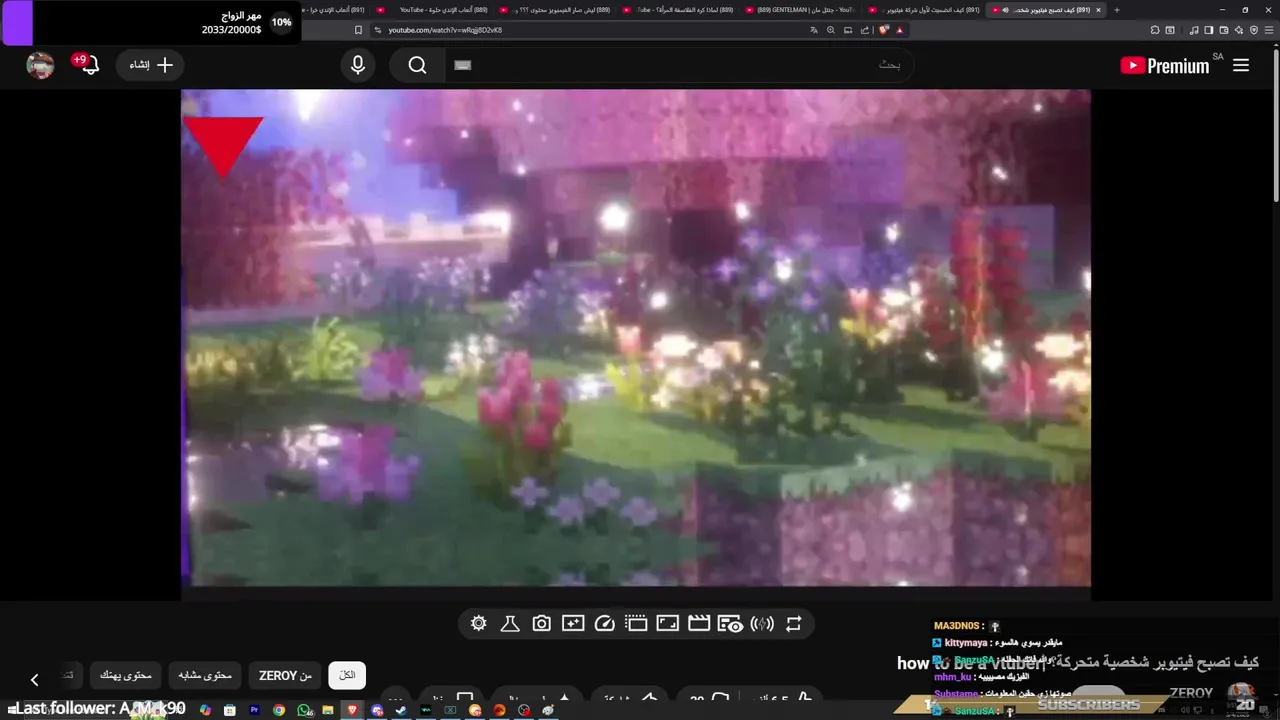Toggle the lightning boost signal icon
The width and height of the screenshot is (1280, 720).
tap(762, 623)
